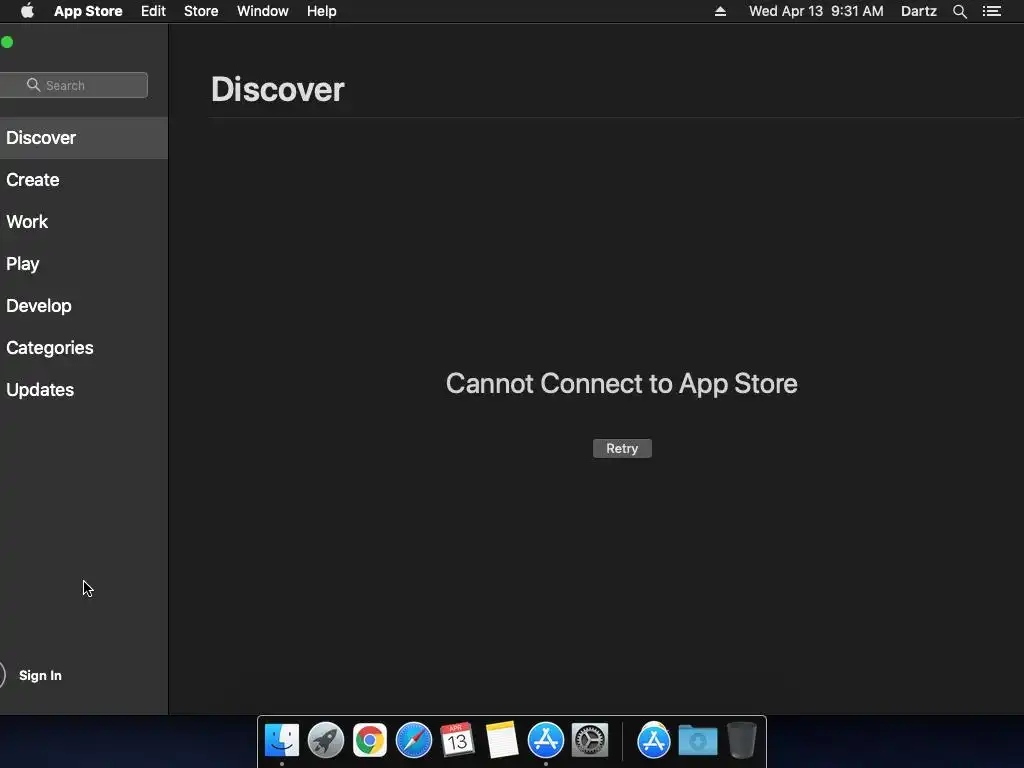Open the Apple menu
The height and width of the screenshot is (768, 1024).
tap(27, 11)
